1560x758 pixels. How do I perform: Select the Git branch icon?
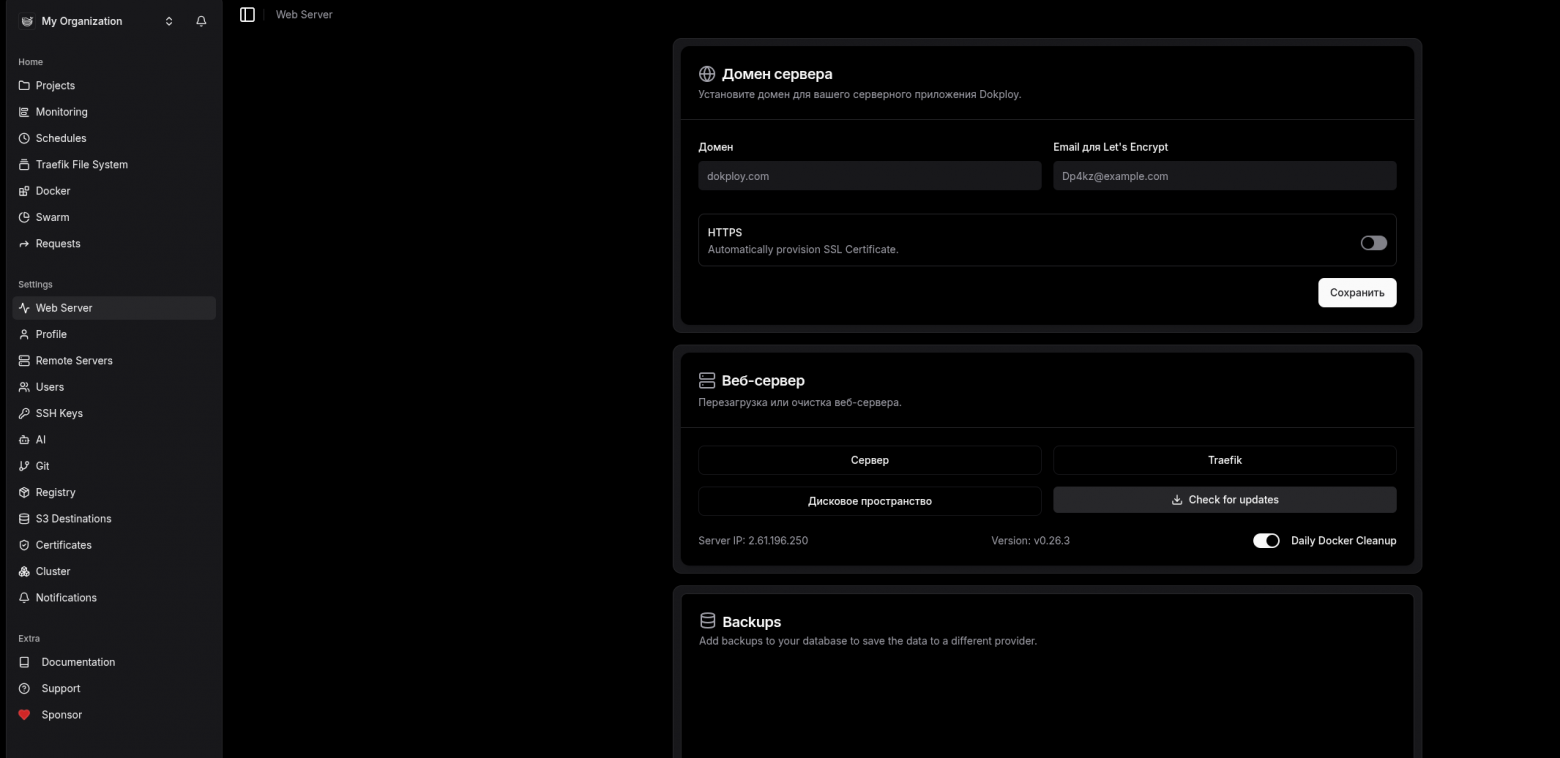(x=23, y=466)
